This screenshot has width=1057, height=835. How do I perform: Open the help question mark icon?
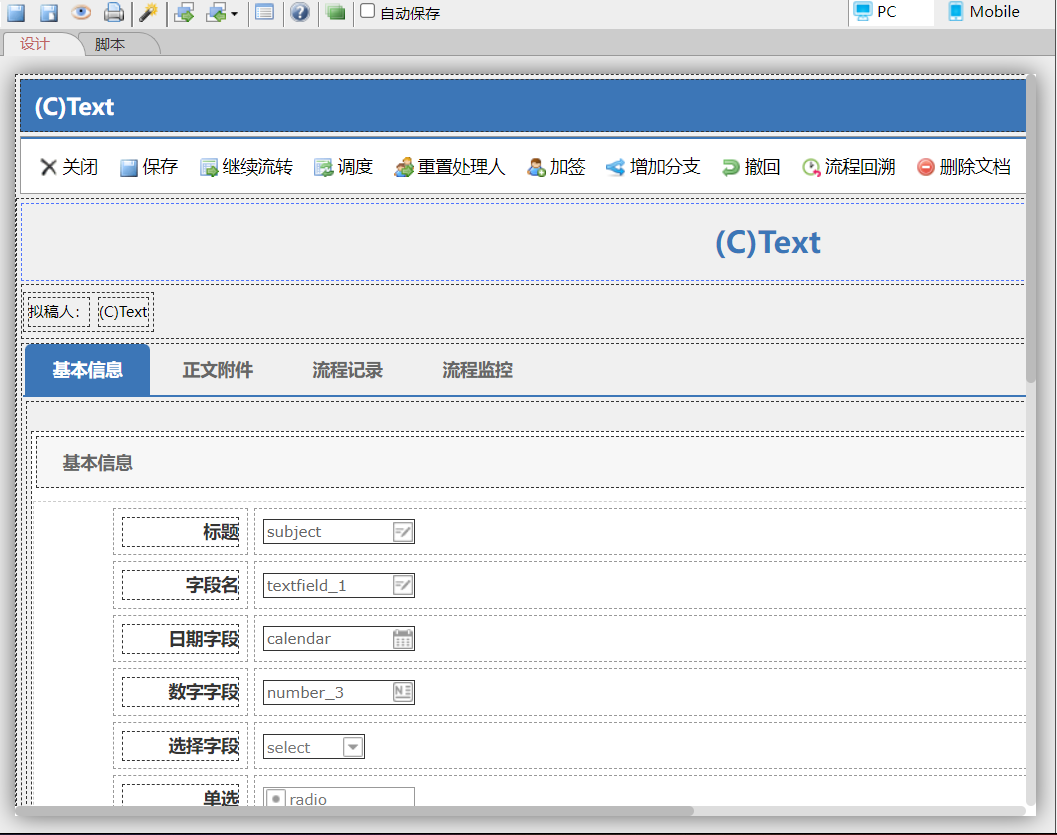point(300,12)
